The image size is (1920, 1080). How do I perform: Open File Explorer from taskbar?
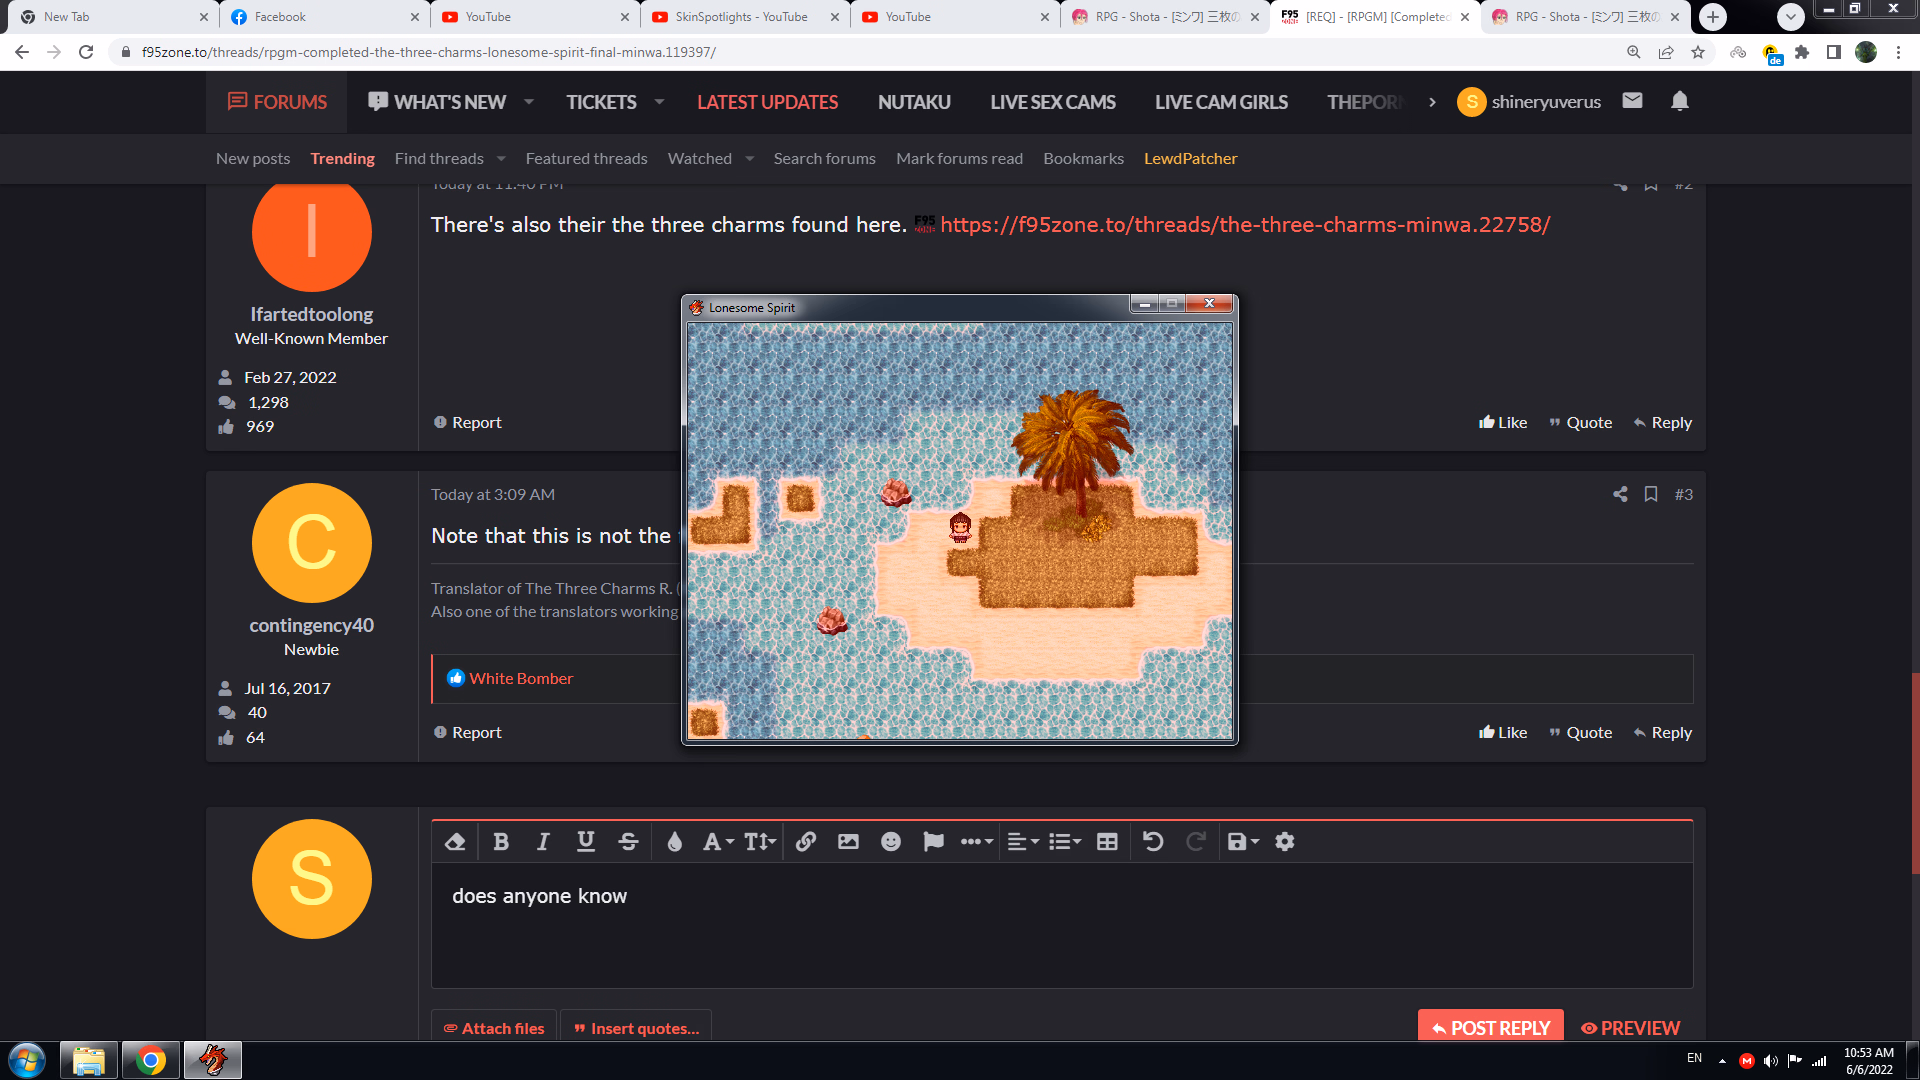pyautogui.click(x=88, y=1060)
